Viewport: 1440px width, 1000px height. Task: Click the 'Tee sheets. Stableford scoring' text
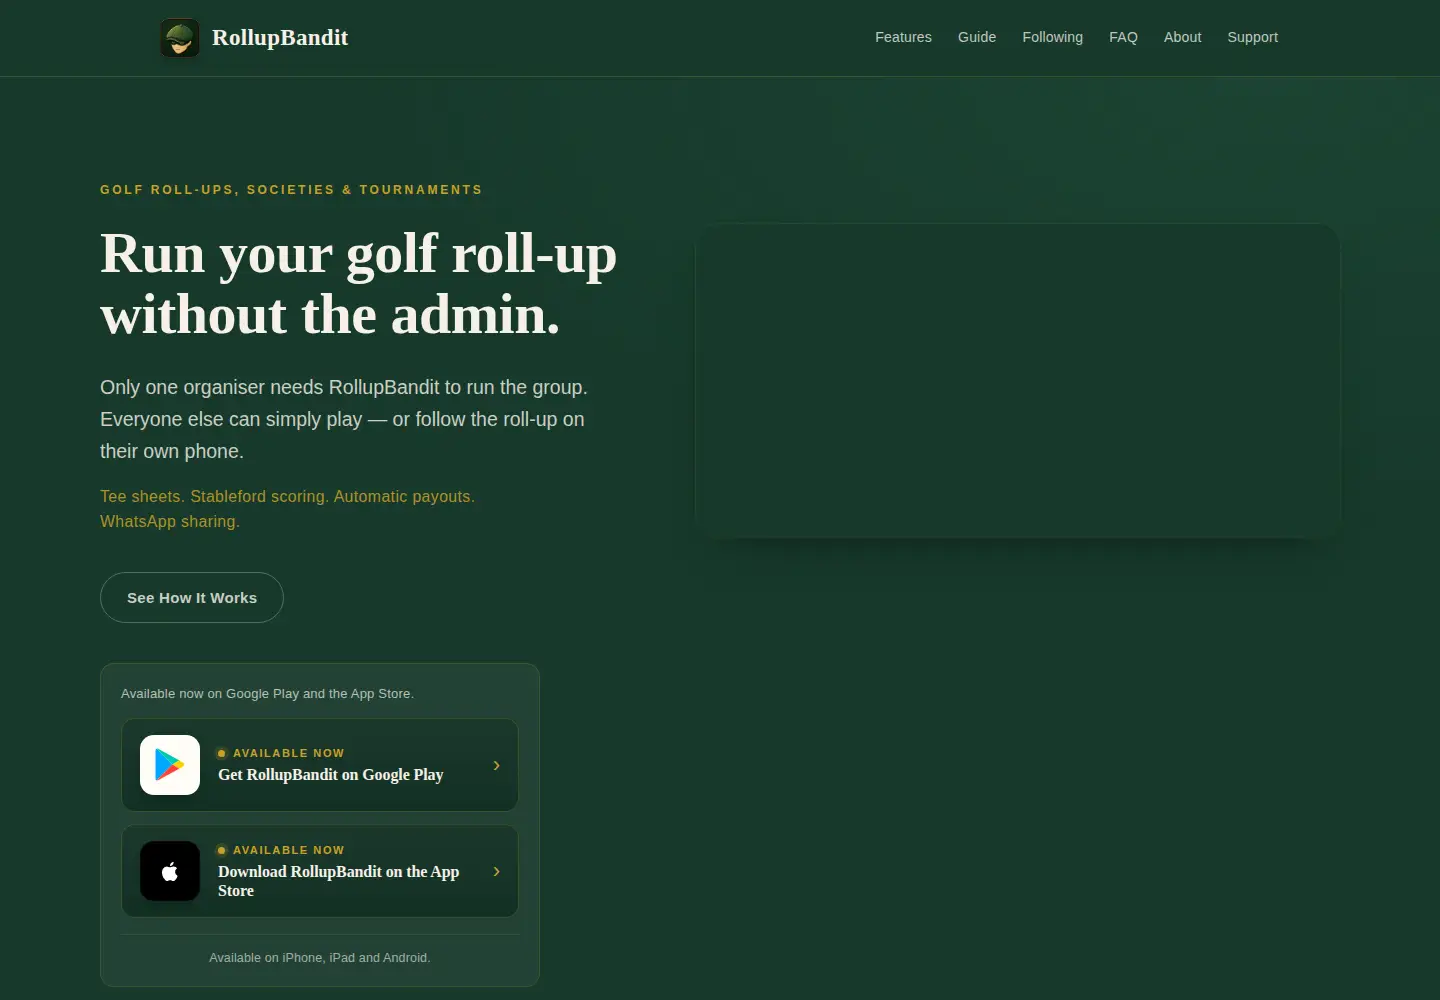(287, 509)
